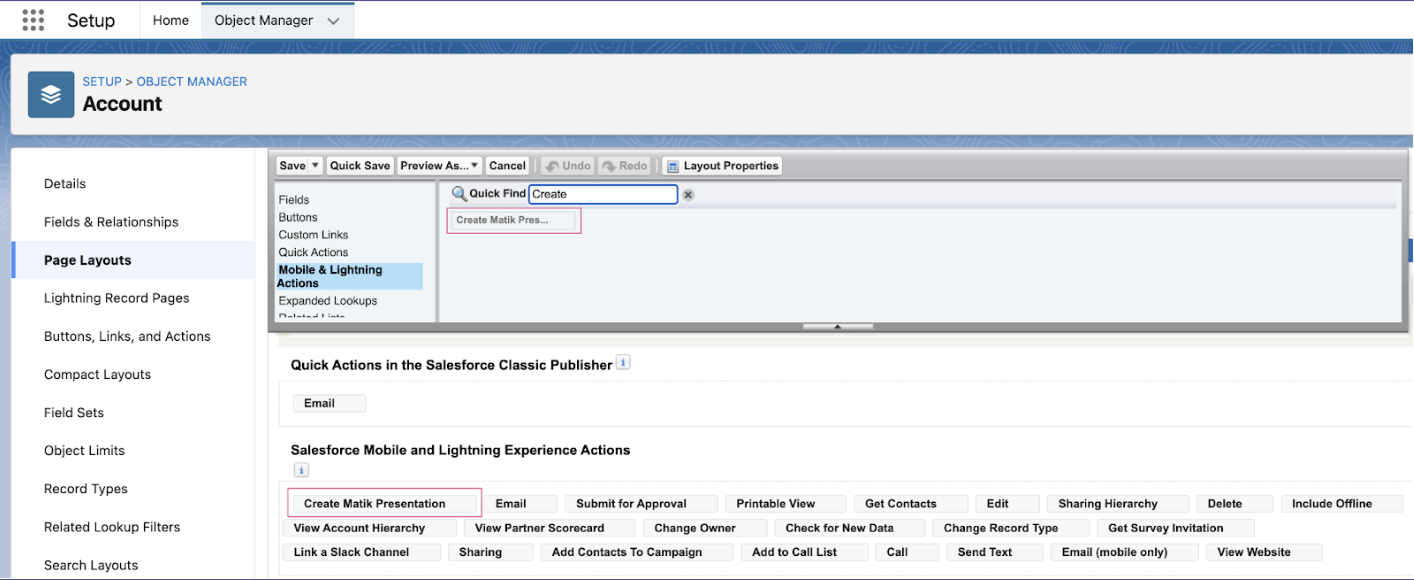This screenshot has height=580, width=1414.
Task: Switch to the Home tab
Action: 171,20
